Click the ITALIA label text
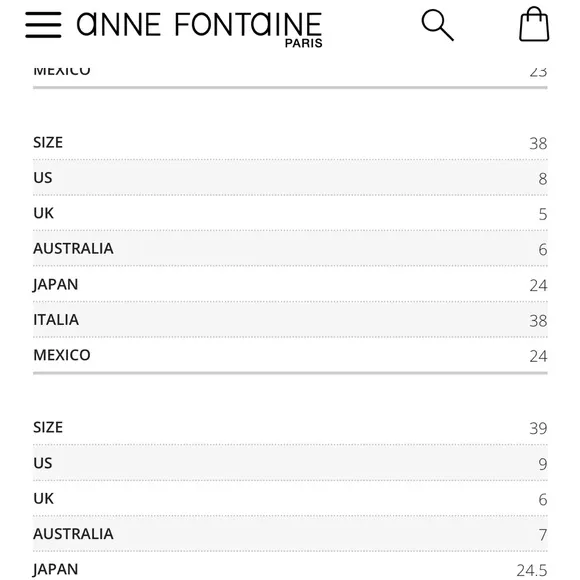This screenshot has height=580, width=580. pyautogui.click(x=56, y=320)
